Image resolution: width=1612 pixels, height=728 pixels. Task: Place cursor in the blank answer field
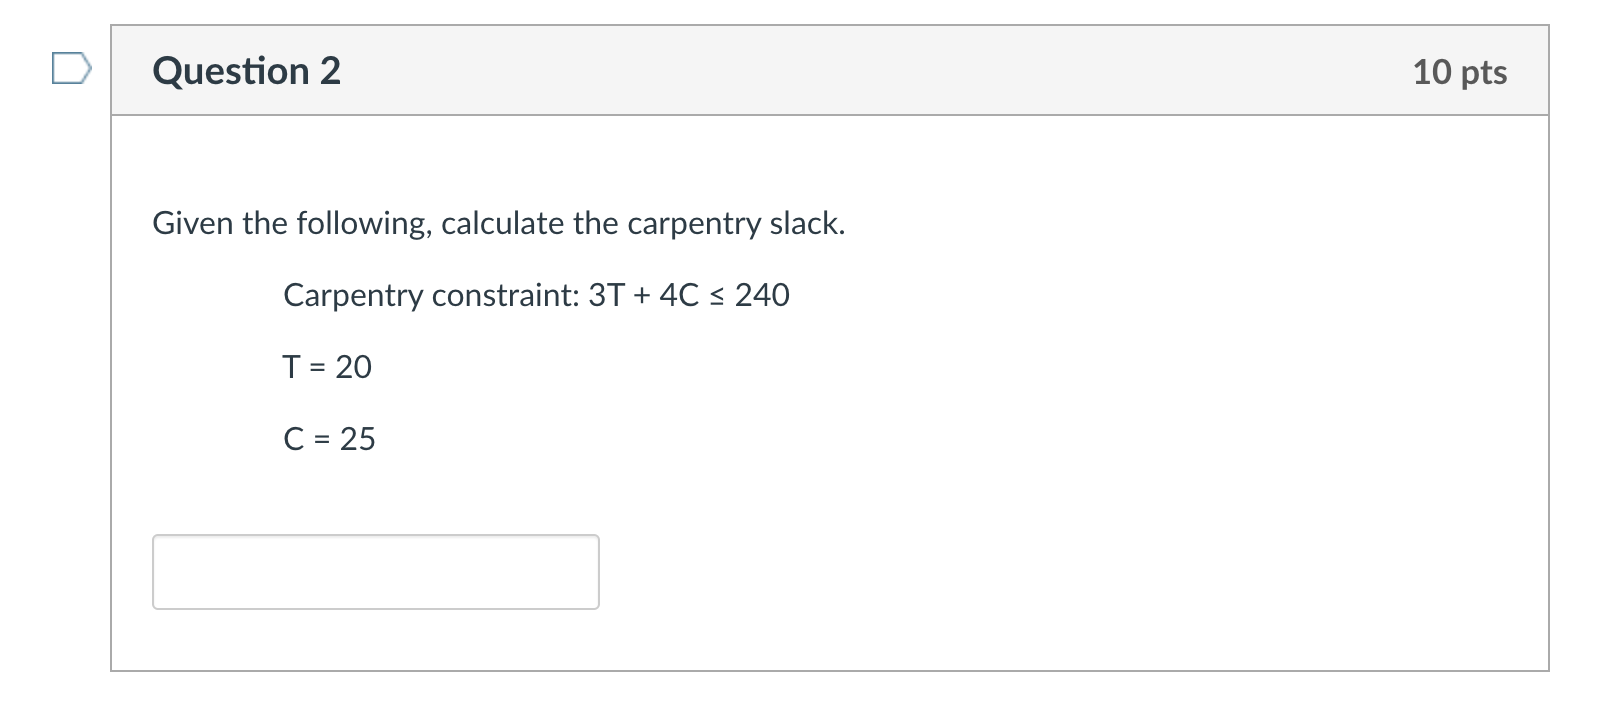(x=375, y=571)
